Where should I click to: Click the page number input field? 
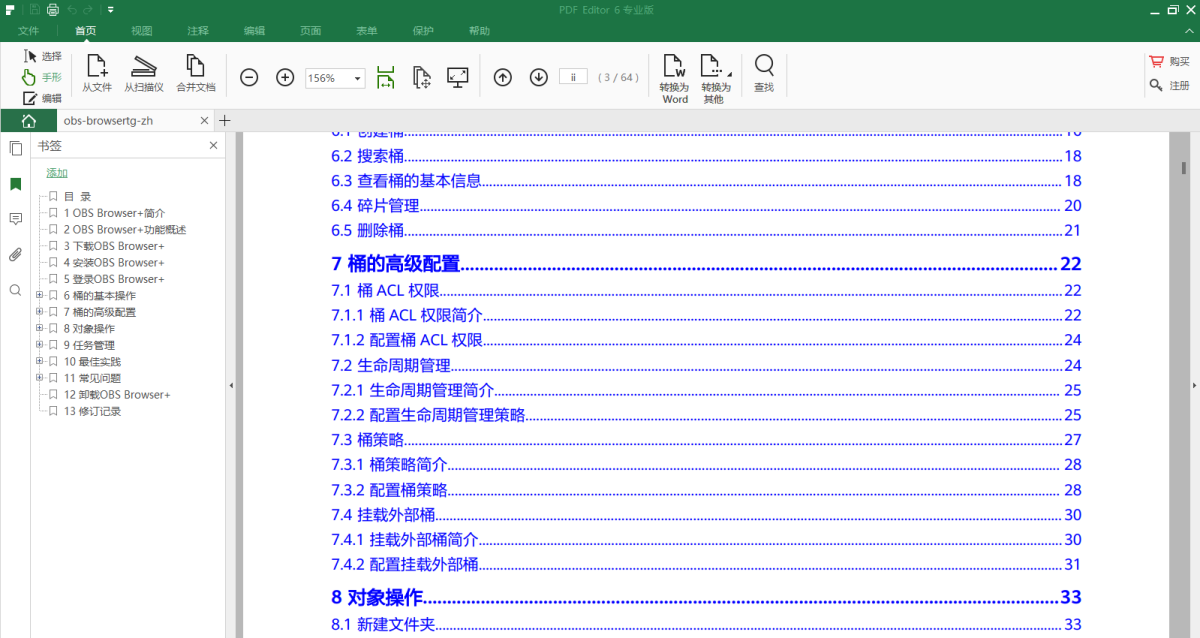click(x=573, y=76)
